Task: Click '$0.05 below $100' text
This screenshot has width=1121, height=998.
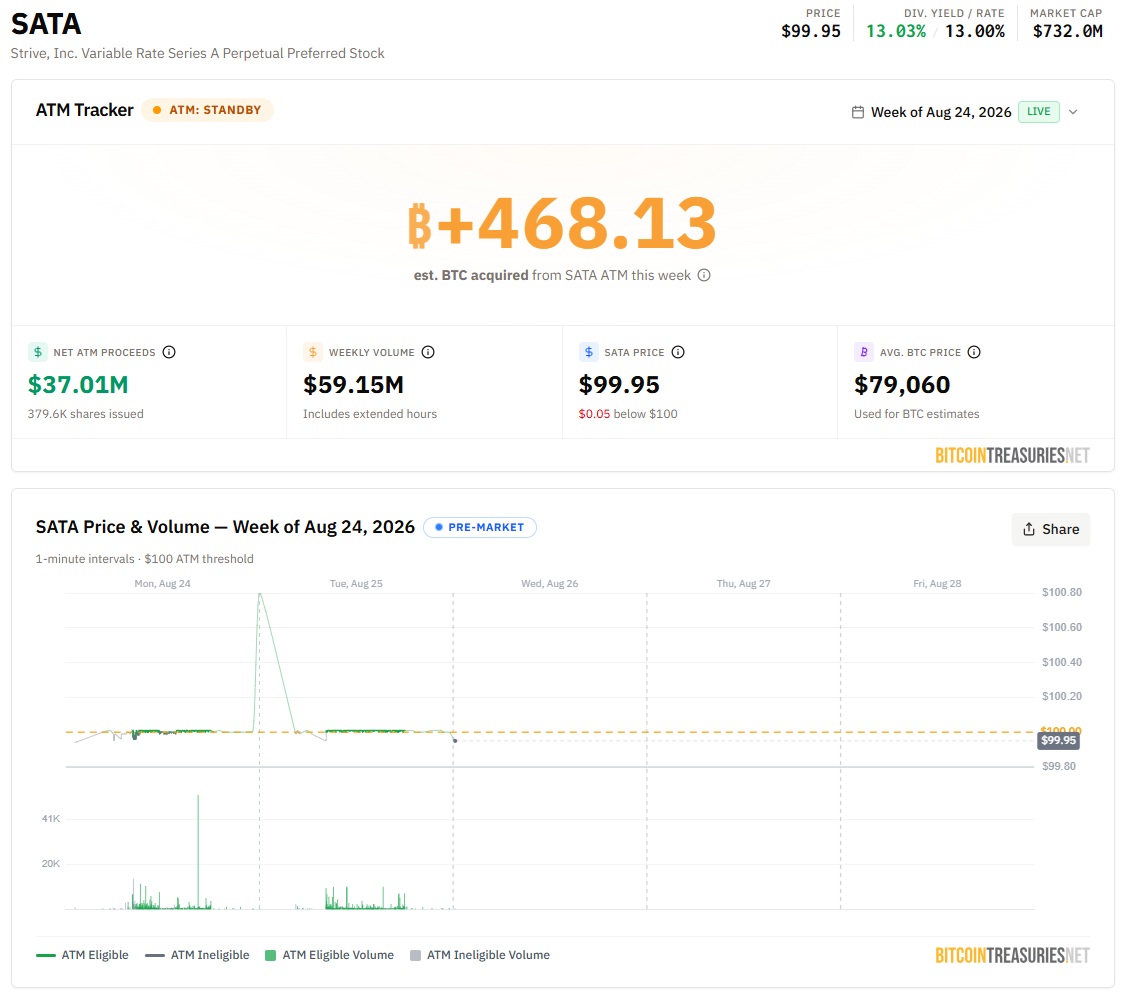Action: (628, 414)
